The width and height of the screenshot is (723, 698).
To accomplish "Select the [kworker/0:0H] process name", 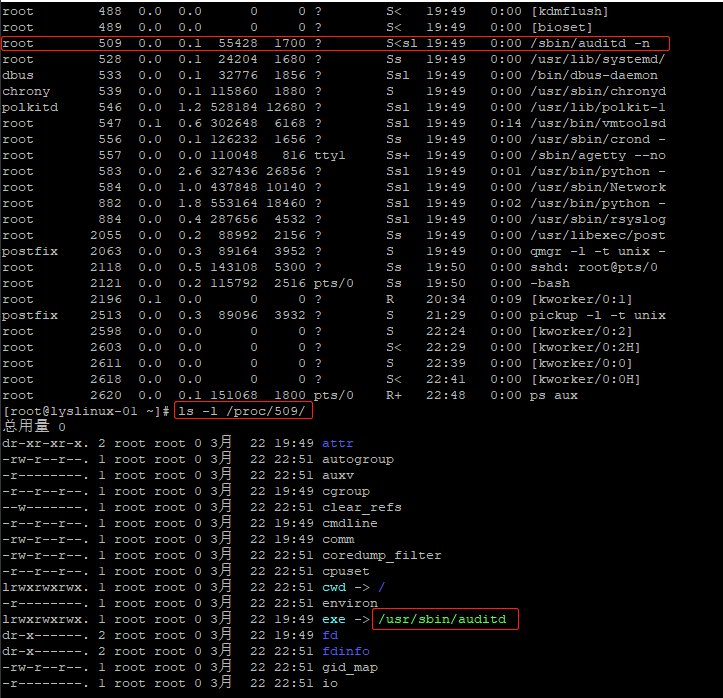I will [586, 379].
